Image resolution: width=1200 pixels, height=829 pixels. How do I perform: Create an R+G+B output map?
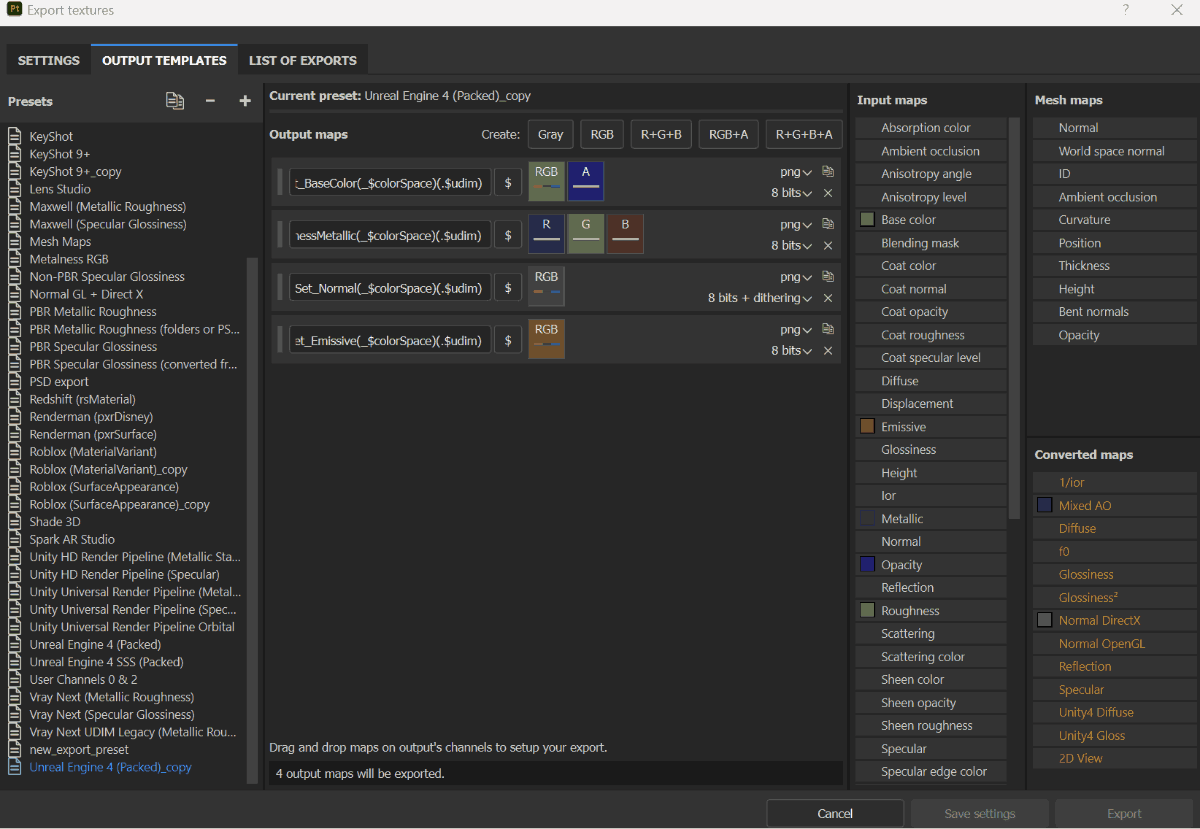(x=661, y=134)
